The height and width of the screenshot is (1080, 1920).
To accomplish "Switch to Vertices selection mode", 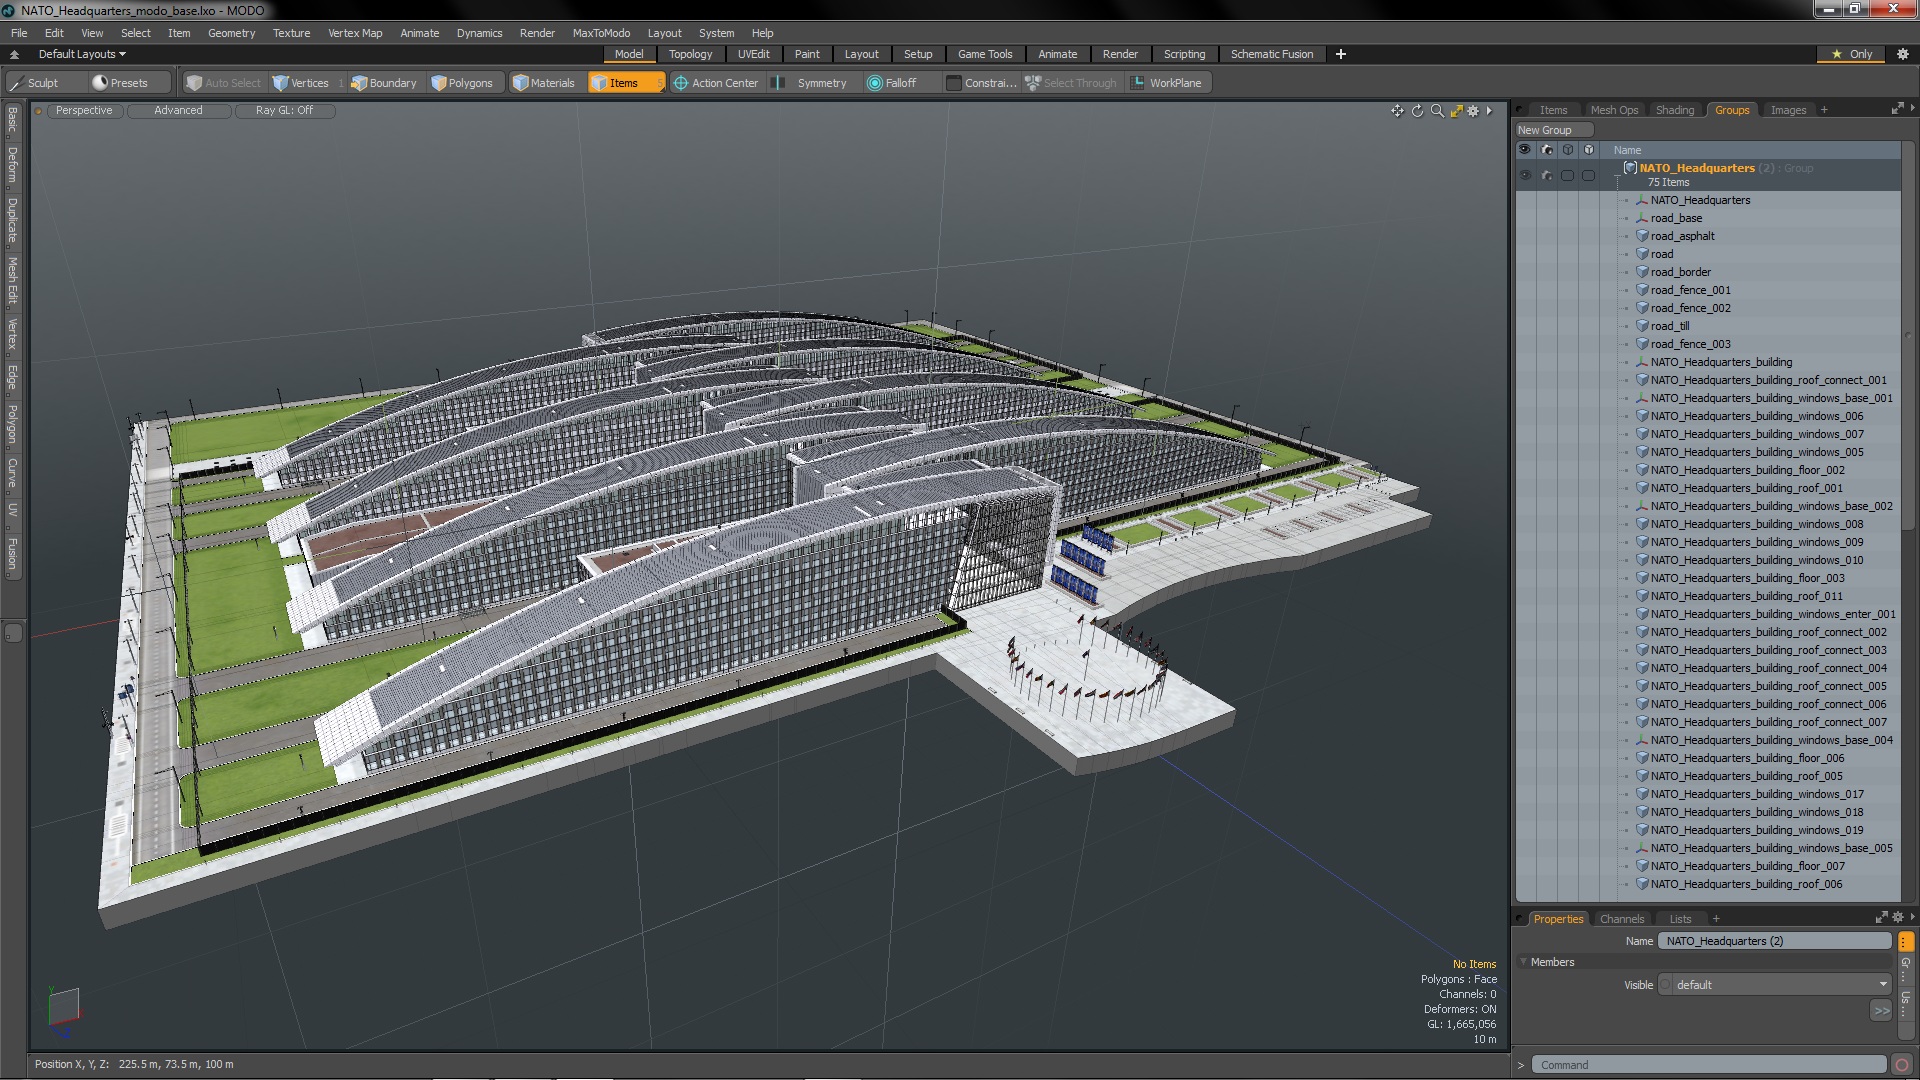I will pos(301,83).
